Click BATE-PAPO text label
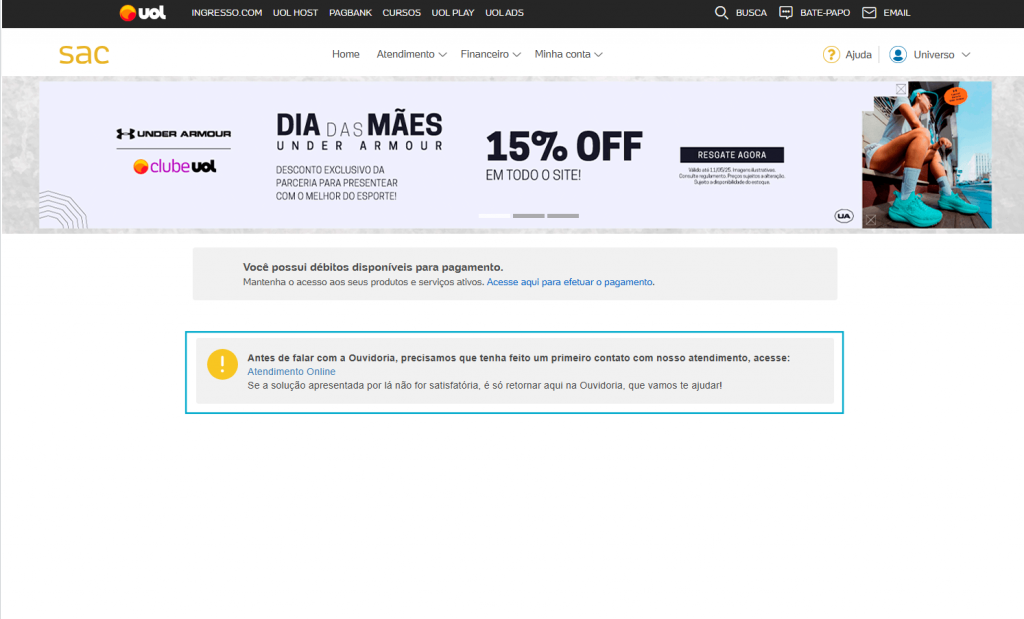1024x619 pixels. click(x=825, y=12)
